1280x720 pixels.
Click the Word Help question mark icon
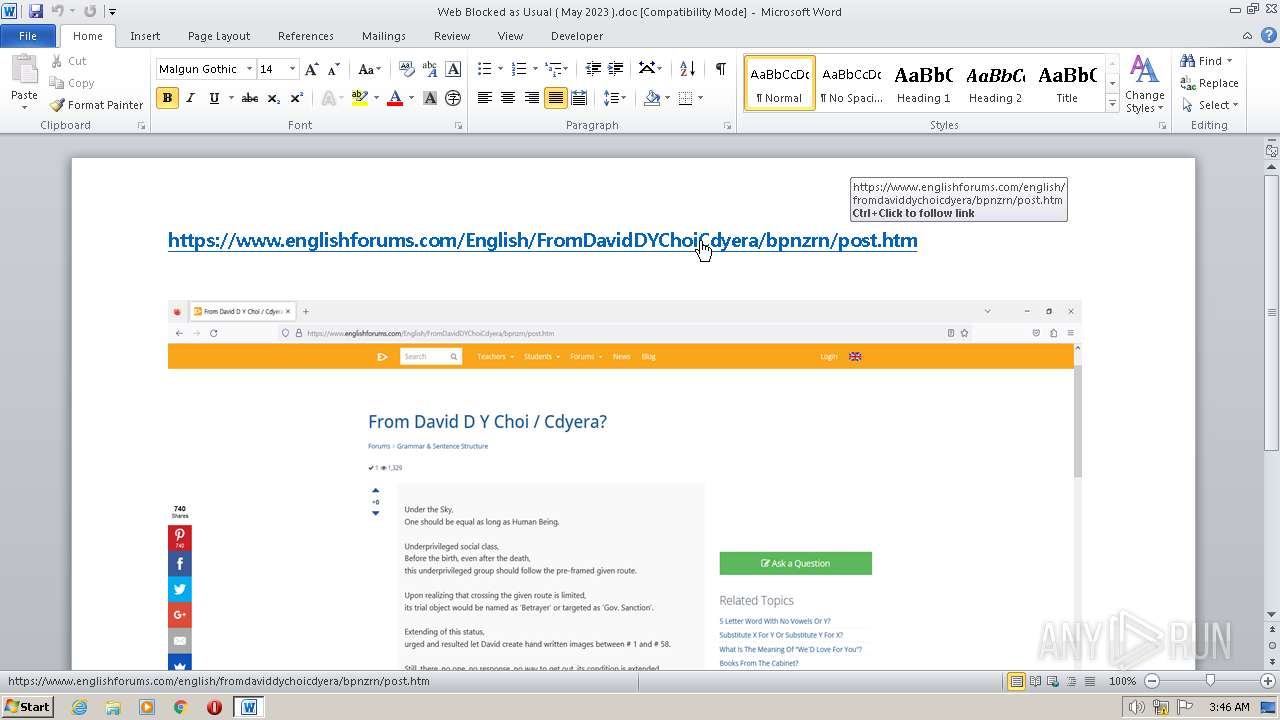[1268, 36]
